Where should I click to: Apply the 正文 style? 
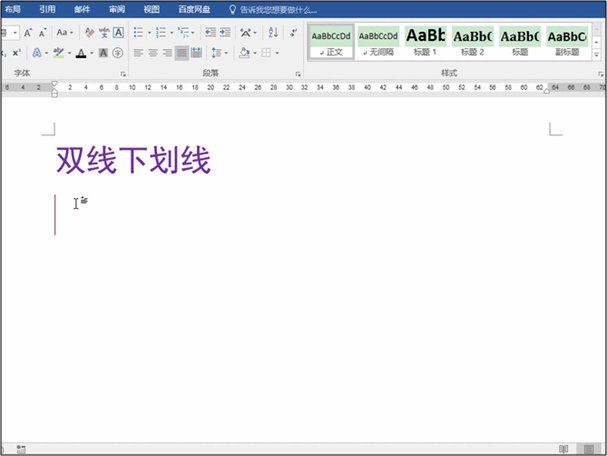(x=331, y=42)
